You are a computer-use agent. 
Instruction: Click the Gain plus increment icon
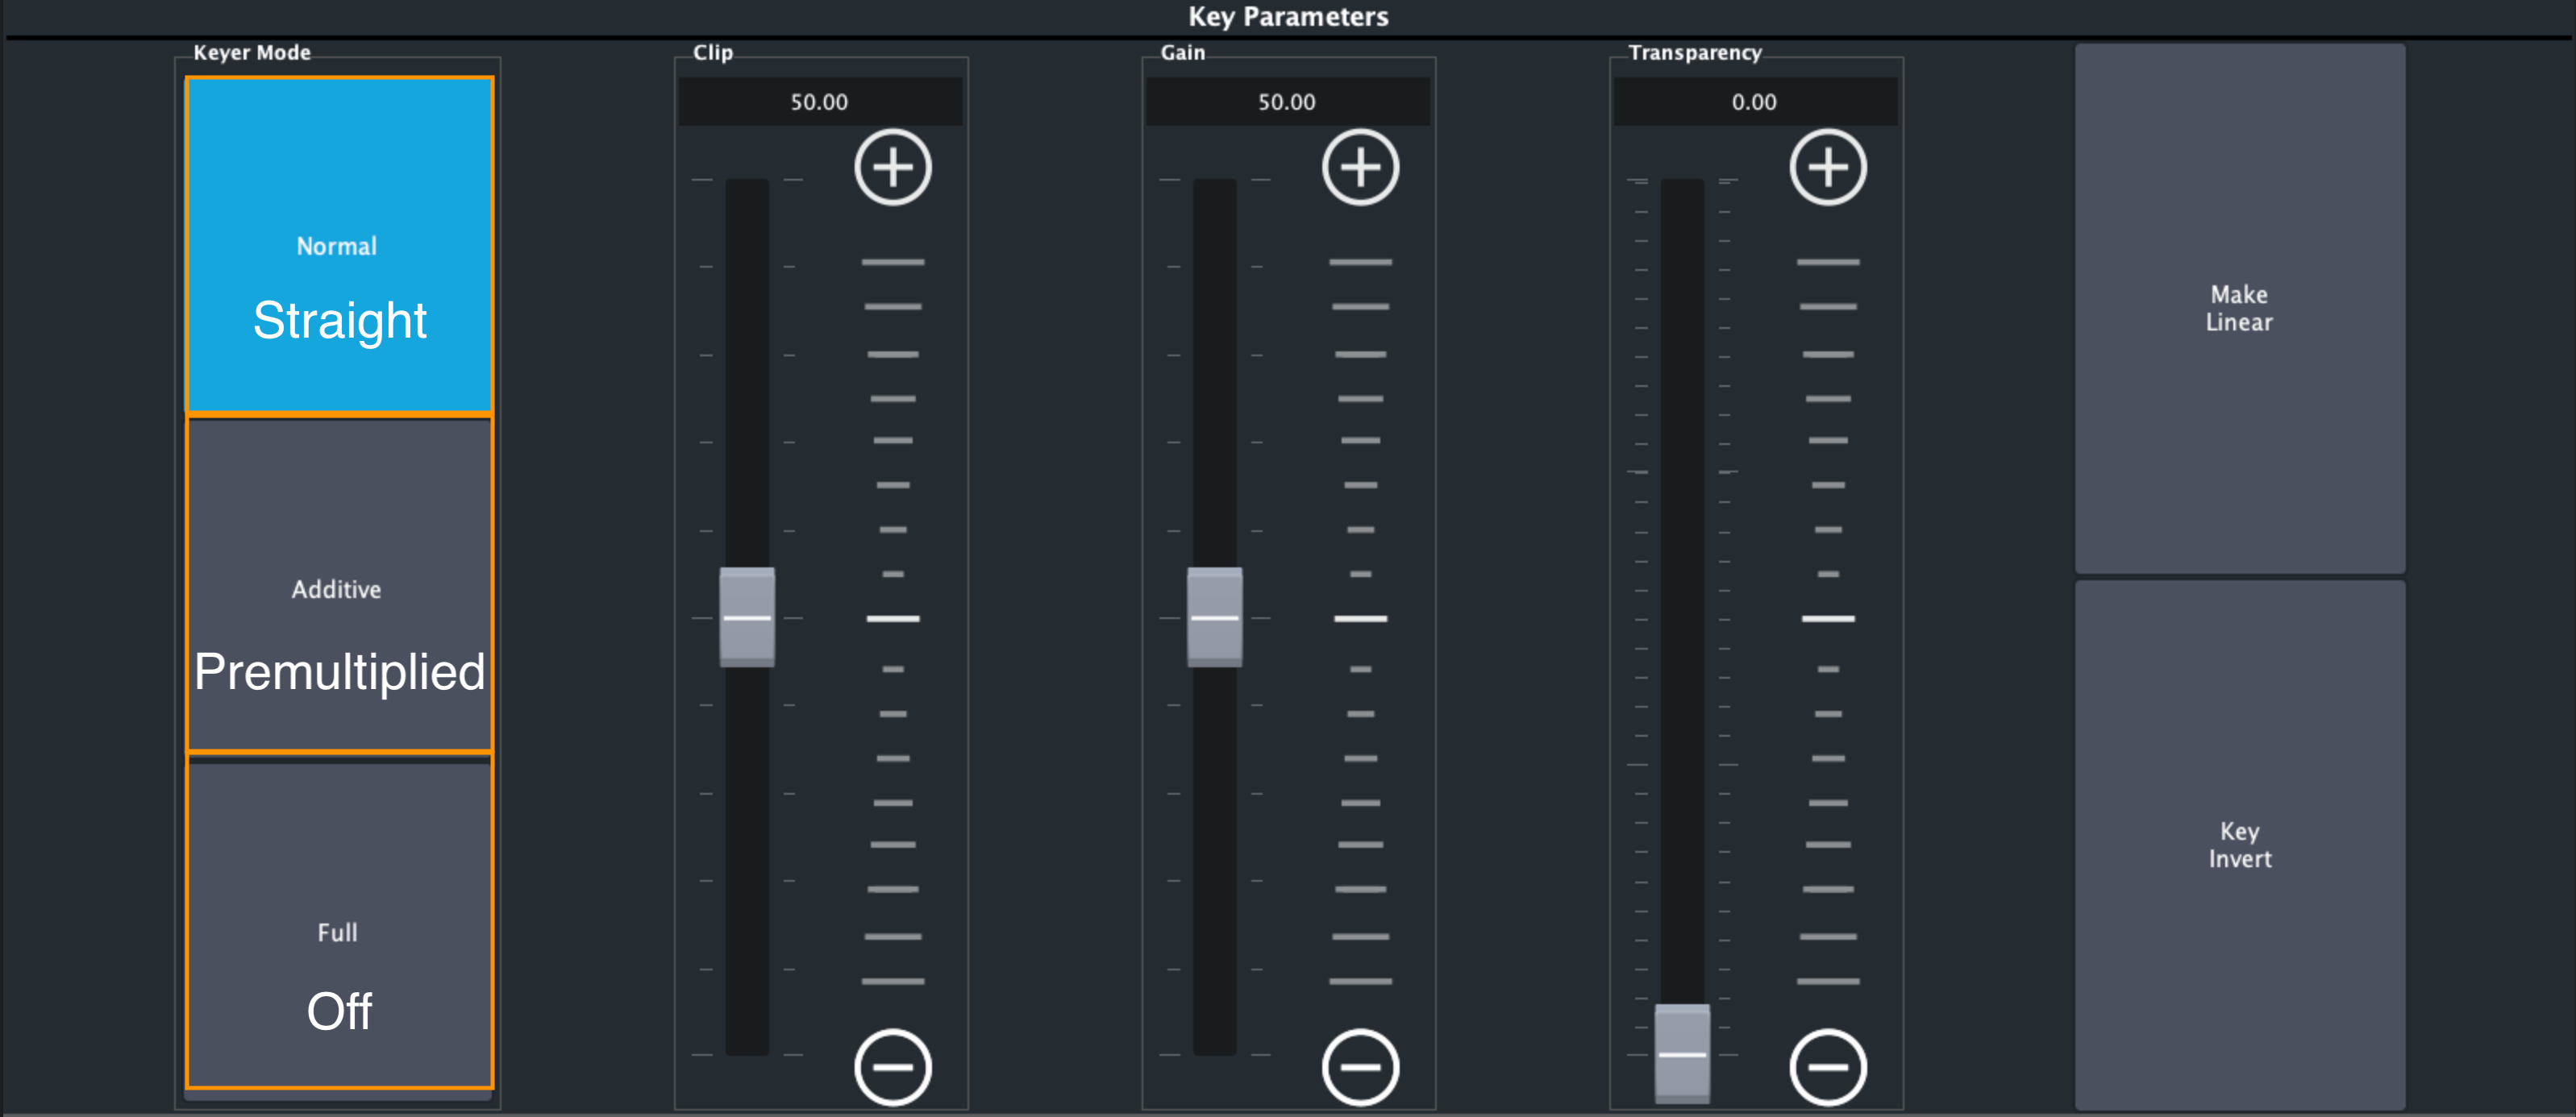click(x=1360, y=167)
